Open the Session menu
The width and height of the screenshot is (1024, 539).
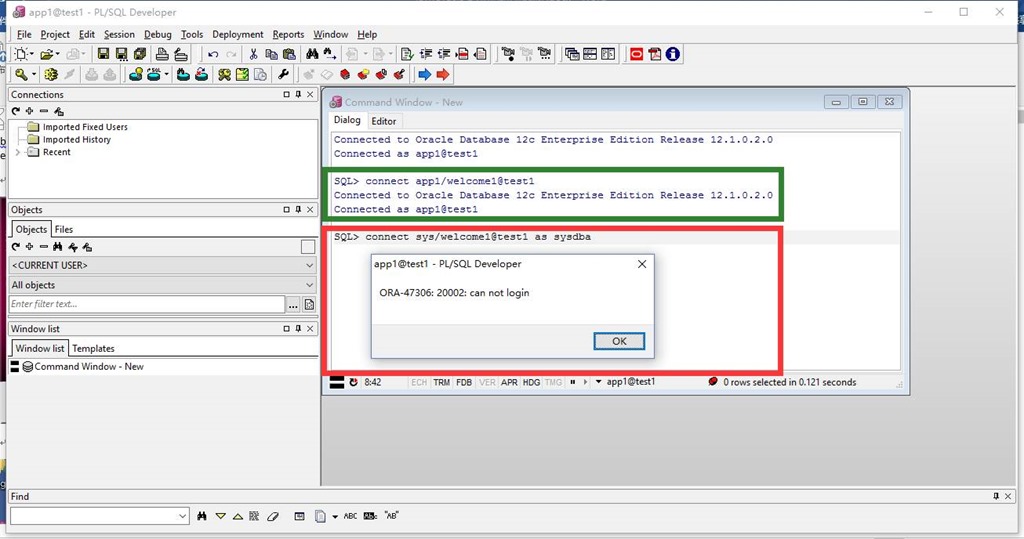[120, 35]
